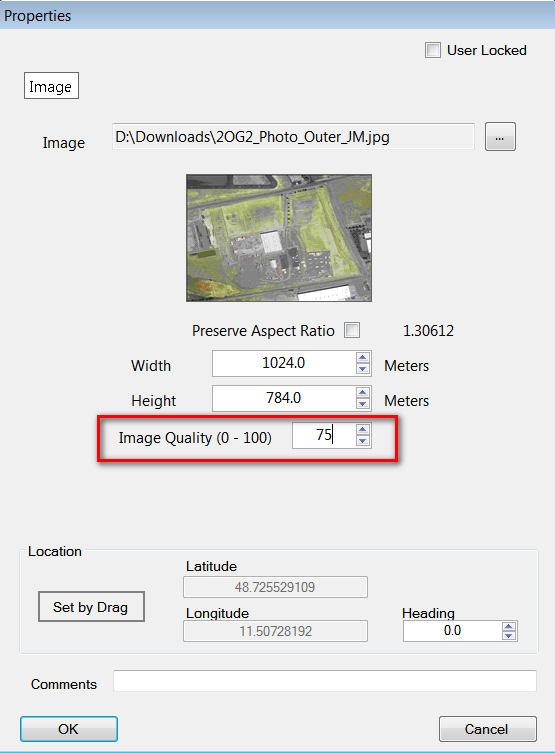
Task: Click the Set by Drag button
Action: pyautogui.click(x=91, y=607)
